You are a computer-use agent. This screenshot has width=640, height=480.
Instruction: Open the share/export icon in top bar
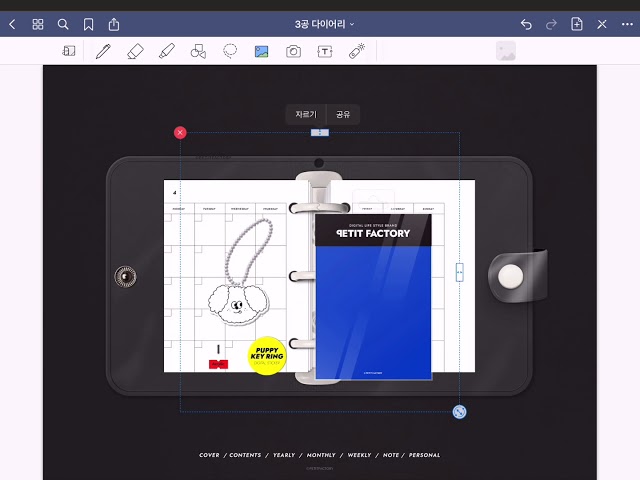pos(114,24)
